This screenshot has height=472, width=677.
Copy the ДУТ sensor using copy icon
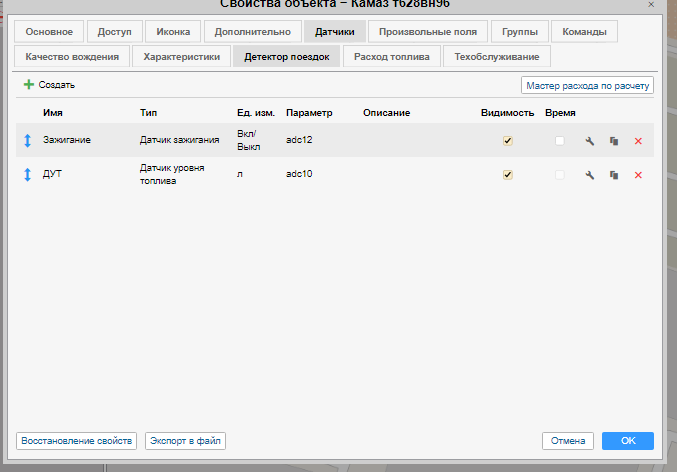[x=614, y=175]
